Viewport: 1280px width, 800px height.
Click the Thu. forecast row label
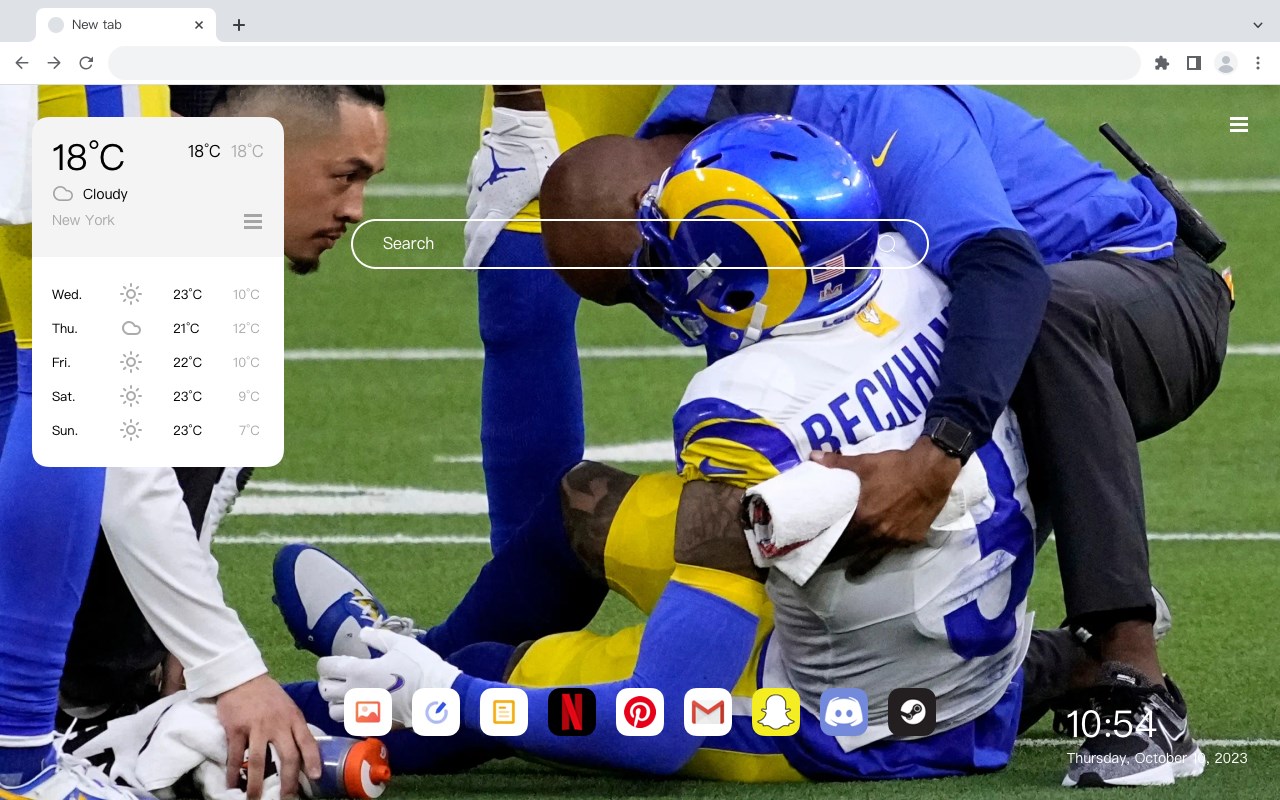(65, 328)
